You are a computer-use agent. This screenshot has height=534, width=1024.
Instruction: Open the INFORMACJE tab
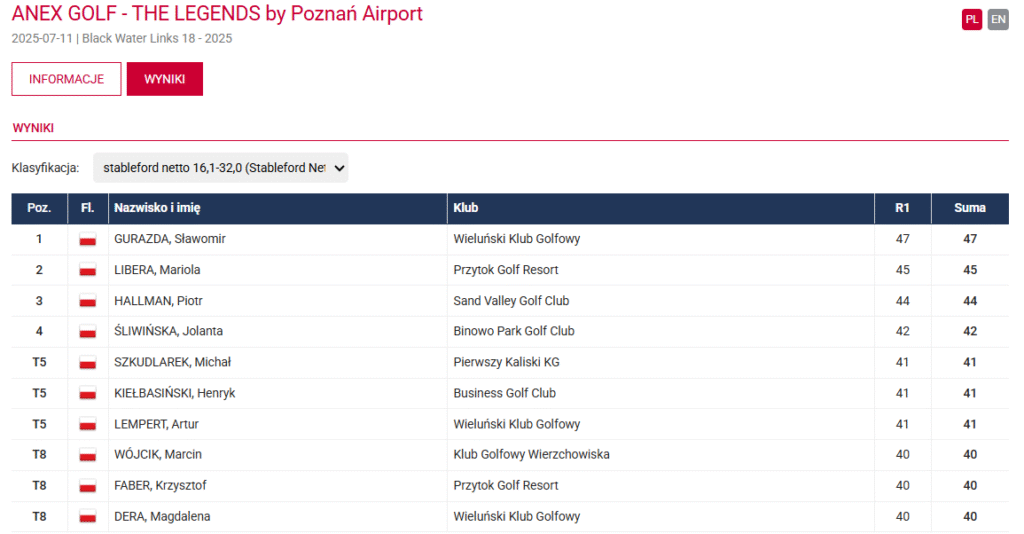(66, 79)
